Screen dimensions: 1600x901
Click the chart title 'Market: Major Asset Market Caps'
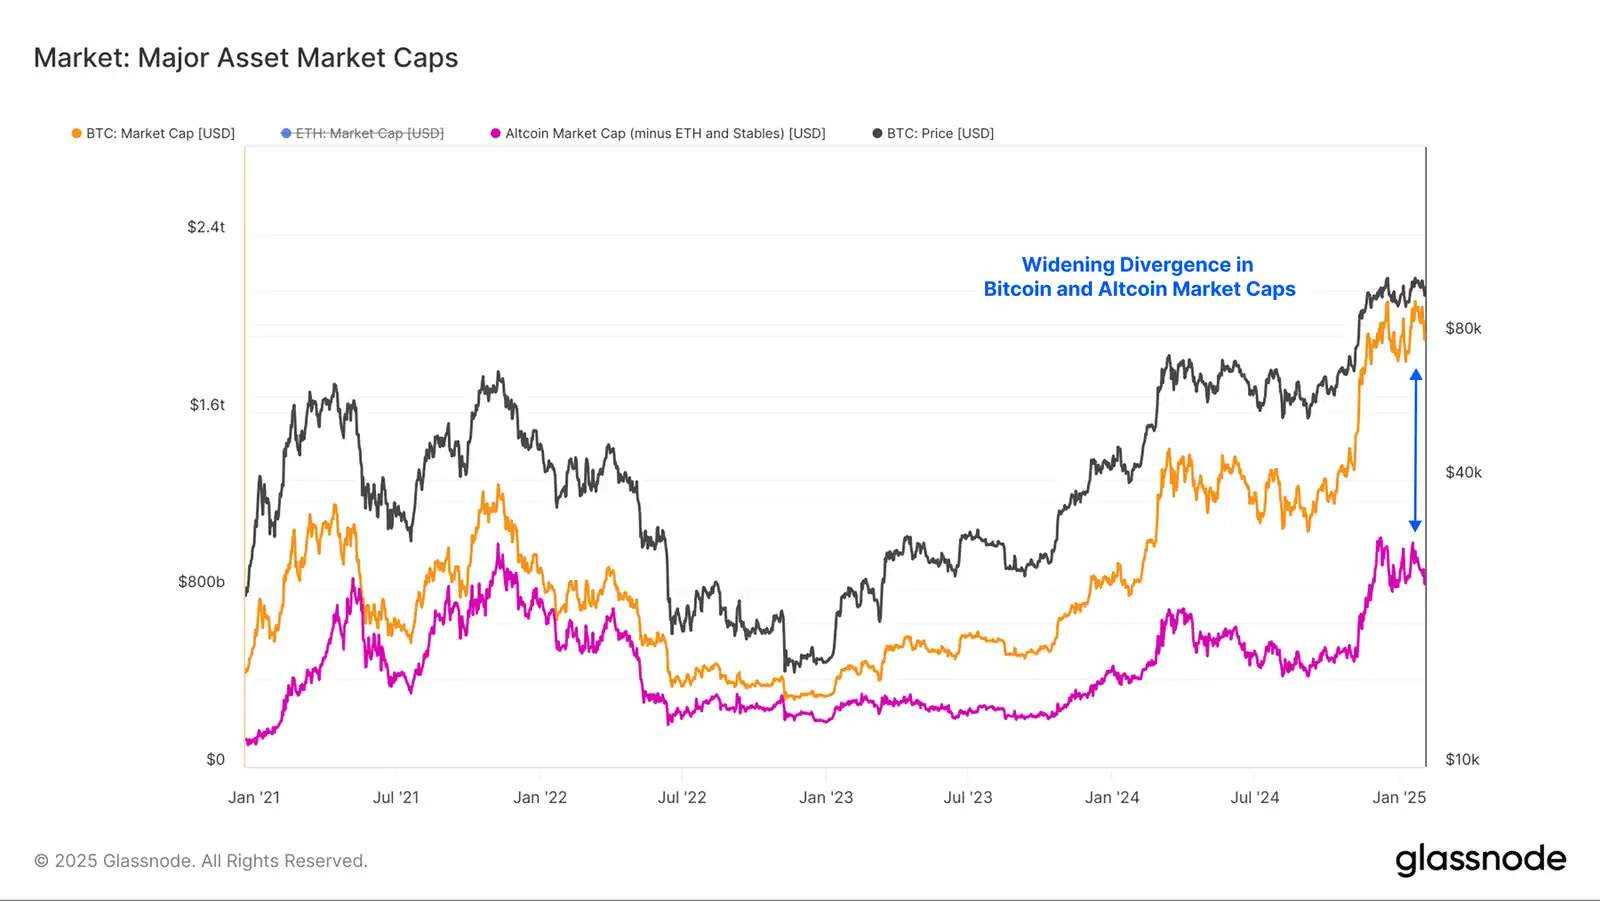(246, 58)
